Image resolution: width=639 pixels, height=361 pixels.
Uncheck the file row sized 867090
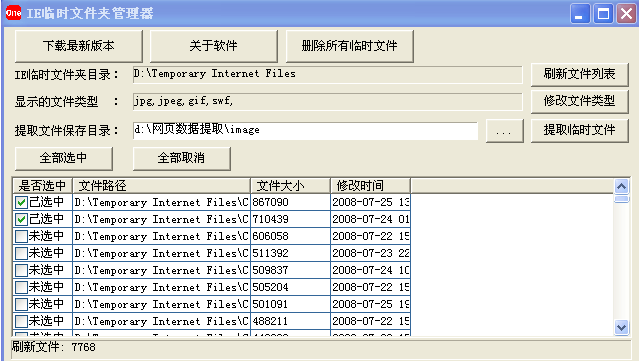[x=21, y=202]
